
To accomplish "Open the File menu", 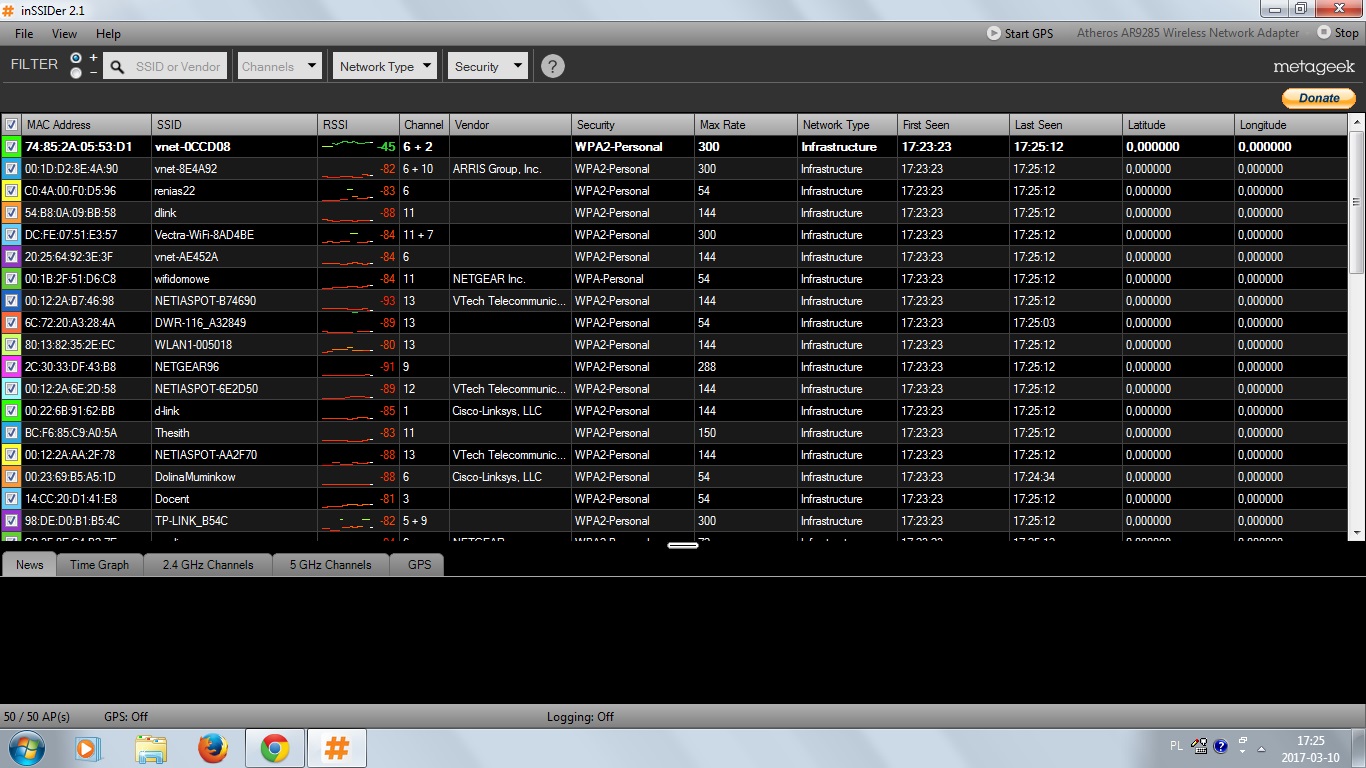I will [24, 33].
